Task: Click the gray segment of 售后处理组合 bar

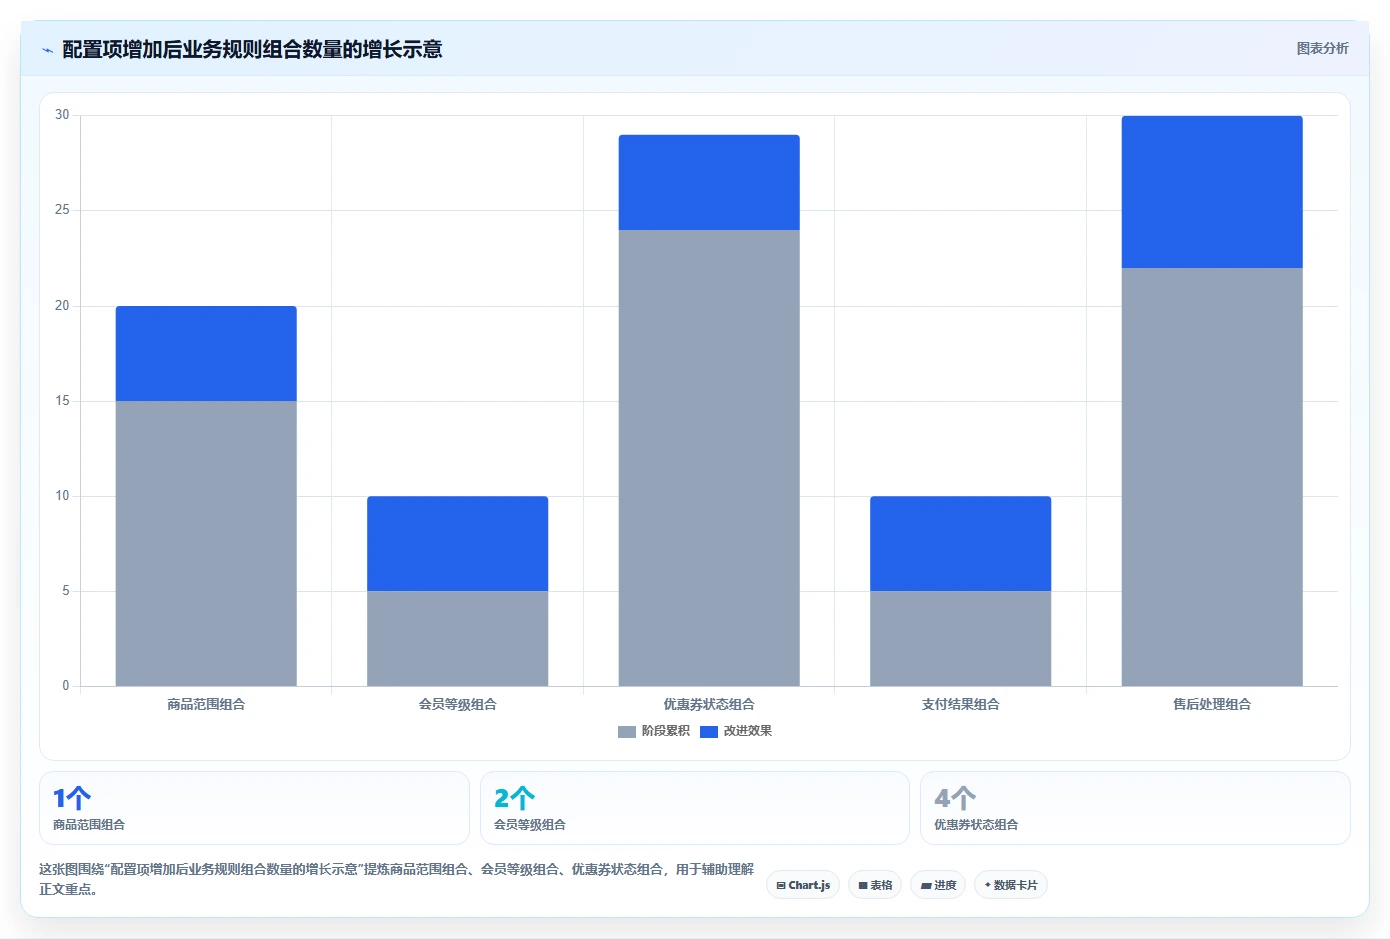Action: click(x=1212, y=477)
